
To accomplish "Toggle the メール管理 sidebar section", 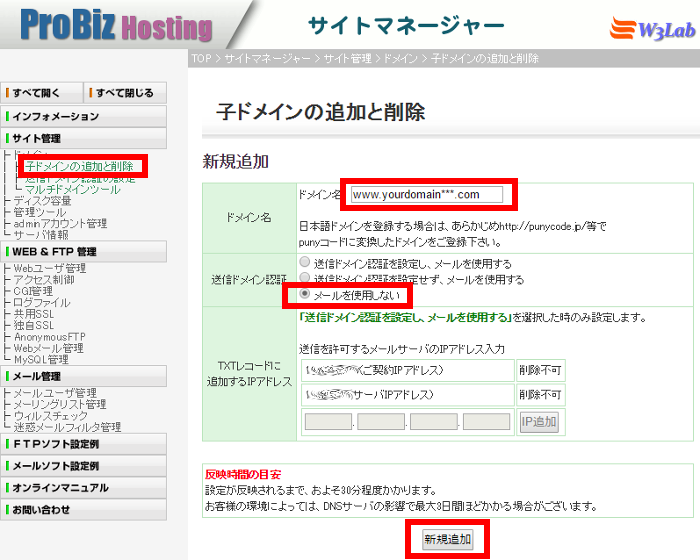I will 83,376.
